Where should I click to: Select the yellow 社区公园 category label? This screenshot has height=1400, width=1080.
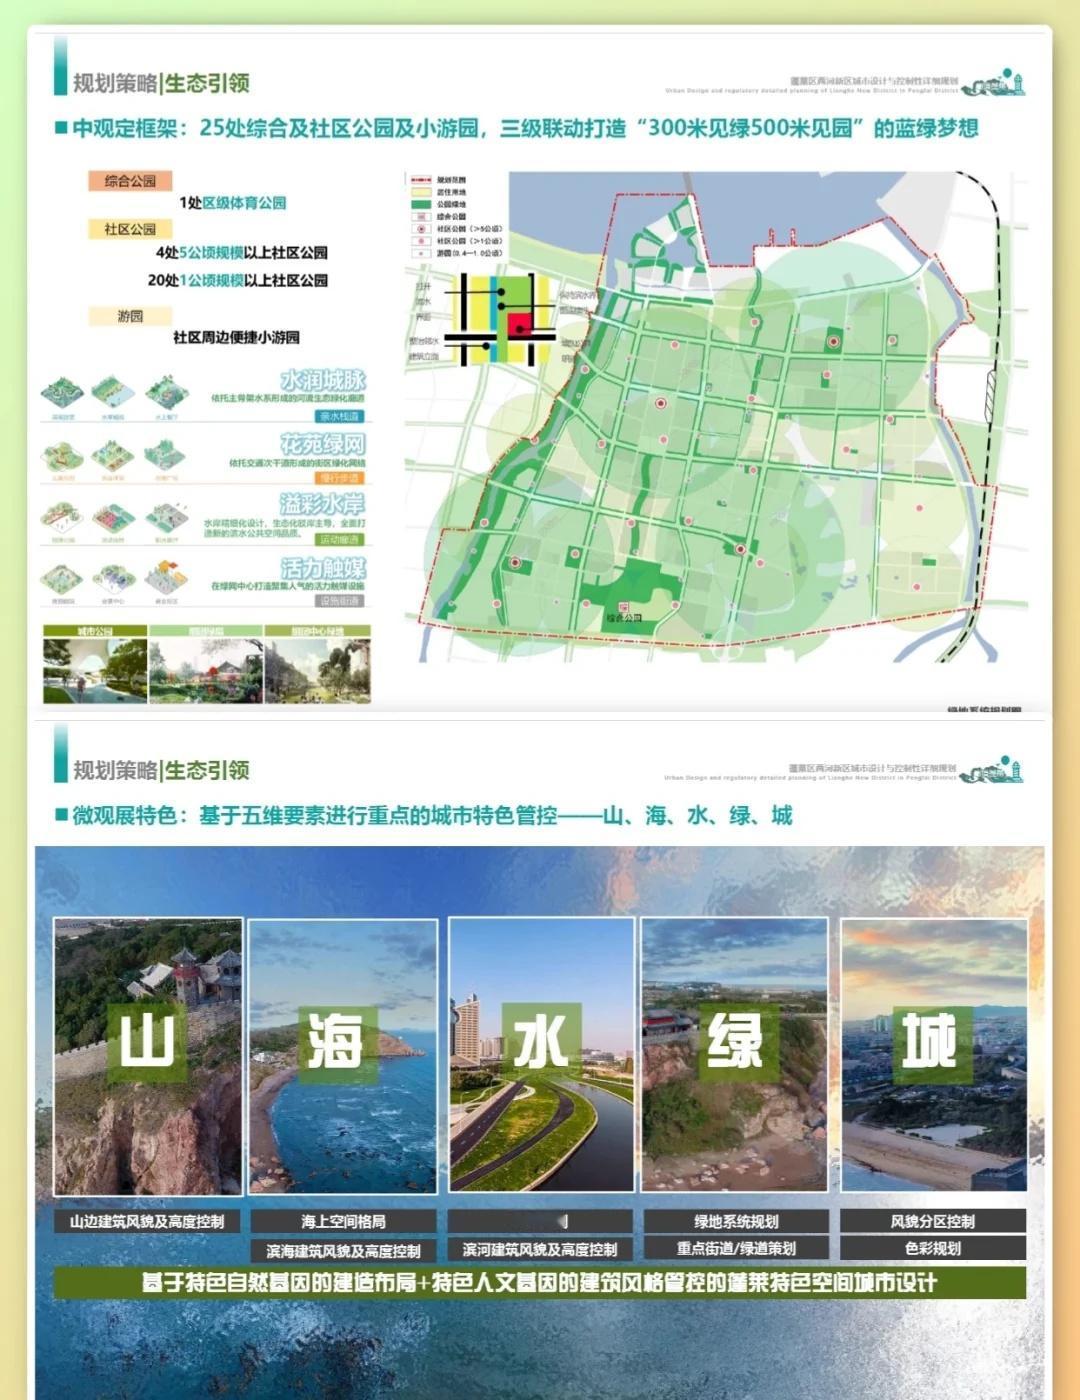point(130,229)
